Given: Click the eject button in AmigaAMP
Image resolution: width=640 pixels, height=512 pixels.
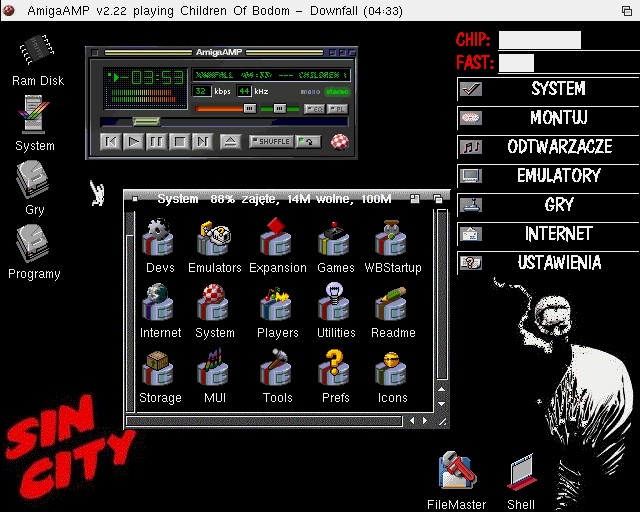Looking at the screenshot, I should 230,142.
